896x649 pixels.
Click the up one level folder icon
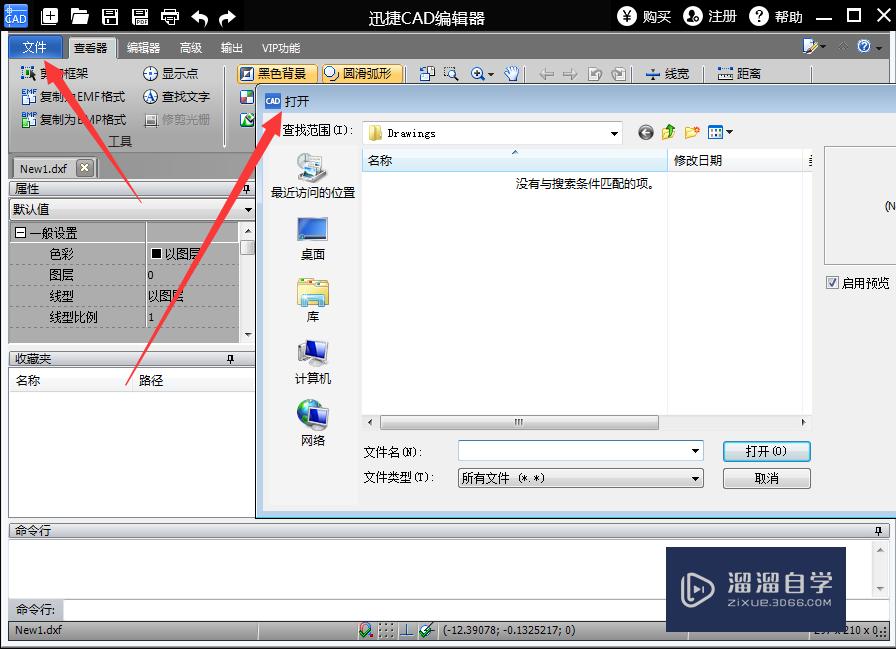pyautogui.click(x=669, y=133)
